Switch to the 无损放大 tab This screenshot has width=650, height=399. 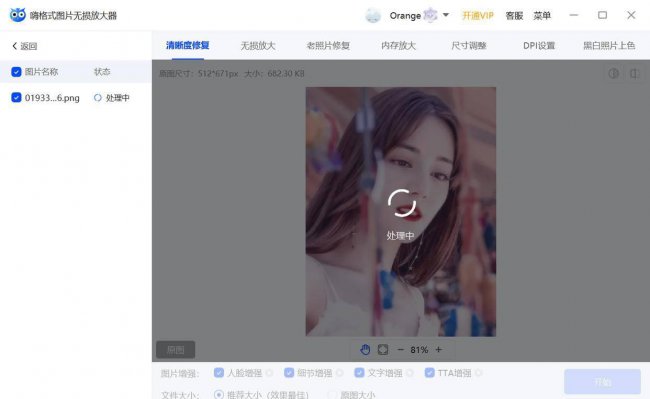click(x=258, y=46)
